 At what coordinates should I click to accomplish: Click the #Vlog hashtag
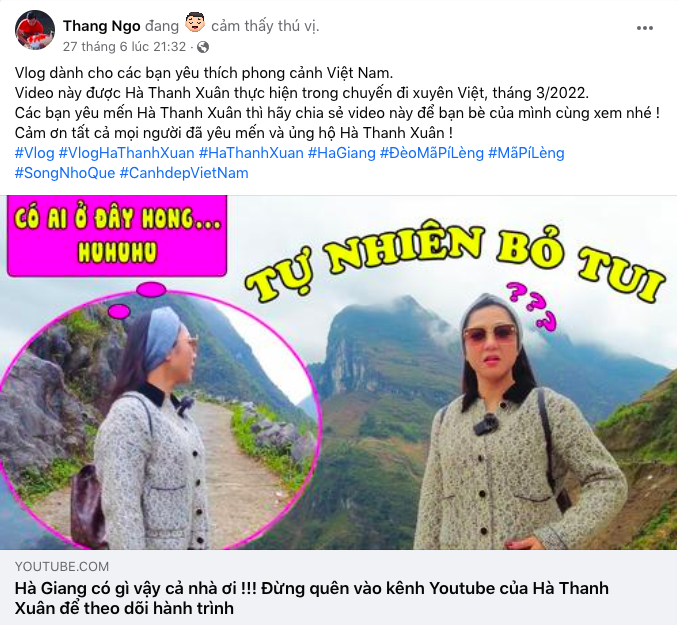pos(35,153)
